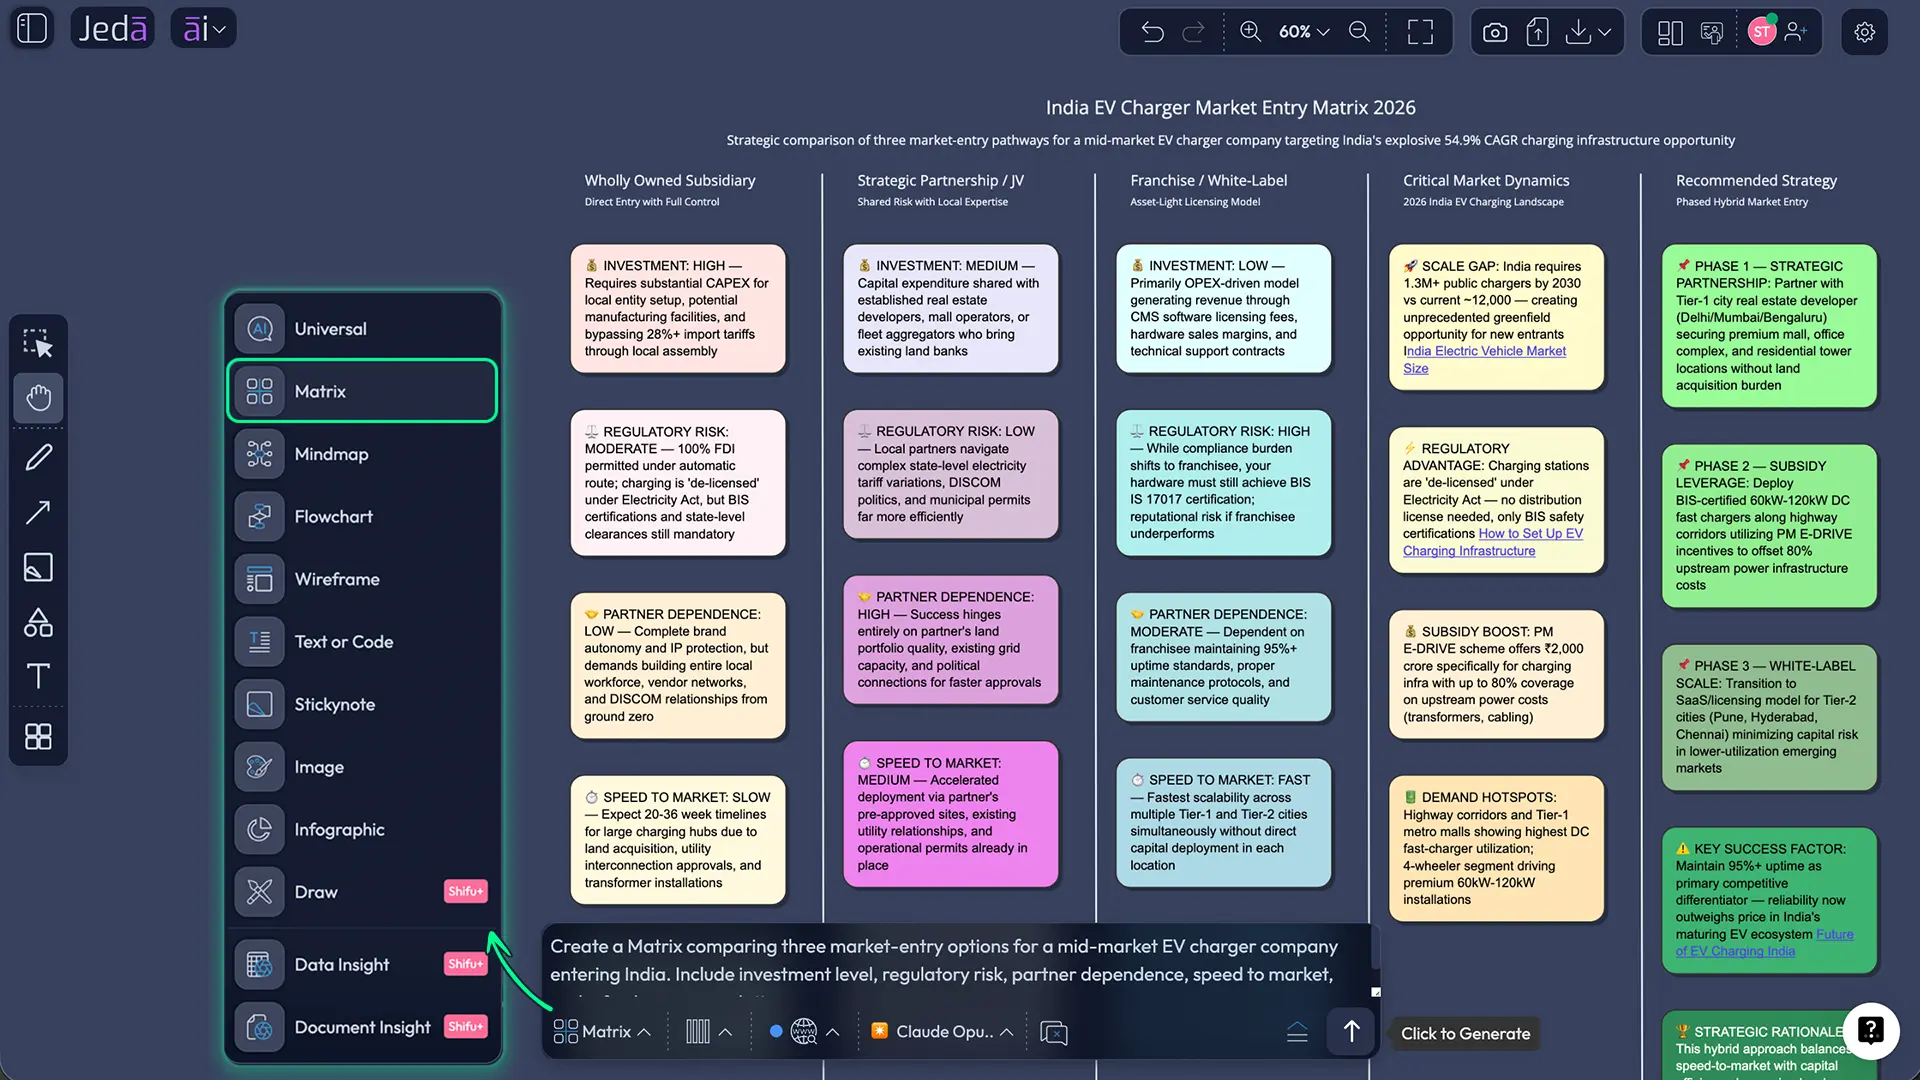This screenshot has height=1080, width=1920.
Task: Expand the Matrix mode selector in prompt bar
Action: click(x=602, y=1032)
